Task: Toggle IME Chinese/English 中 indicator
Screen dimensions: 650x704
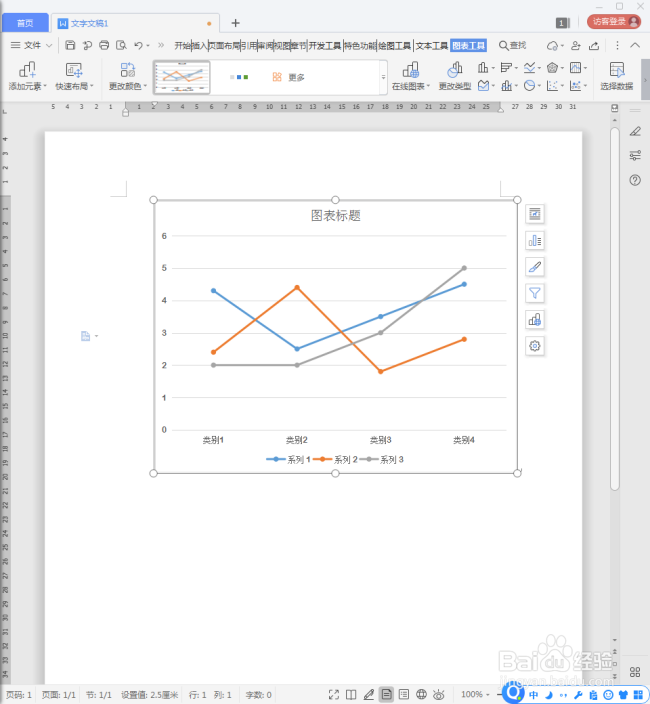Action: click(533, 695)
